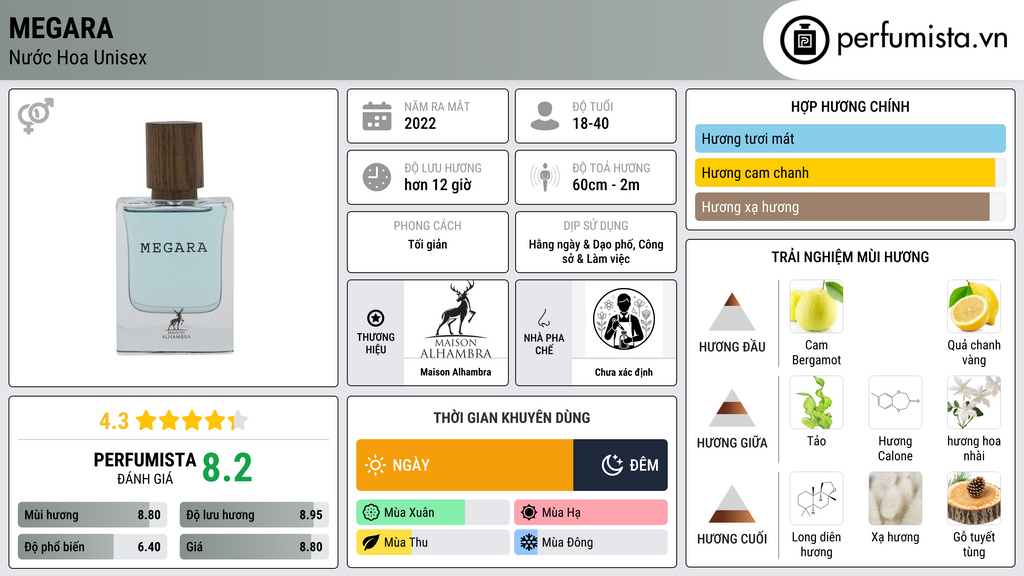Click the Chưa xác định perfumer text
The image size is (1024, 576).
coord(624,372)
